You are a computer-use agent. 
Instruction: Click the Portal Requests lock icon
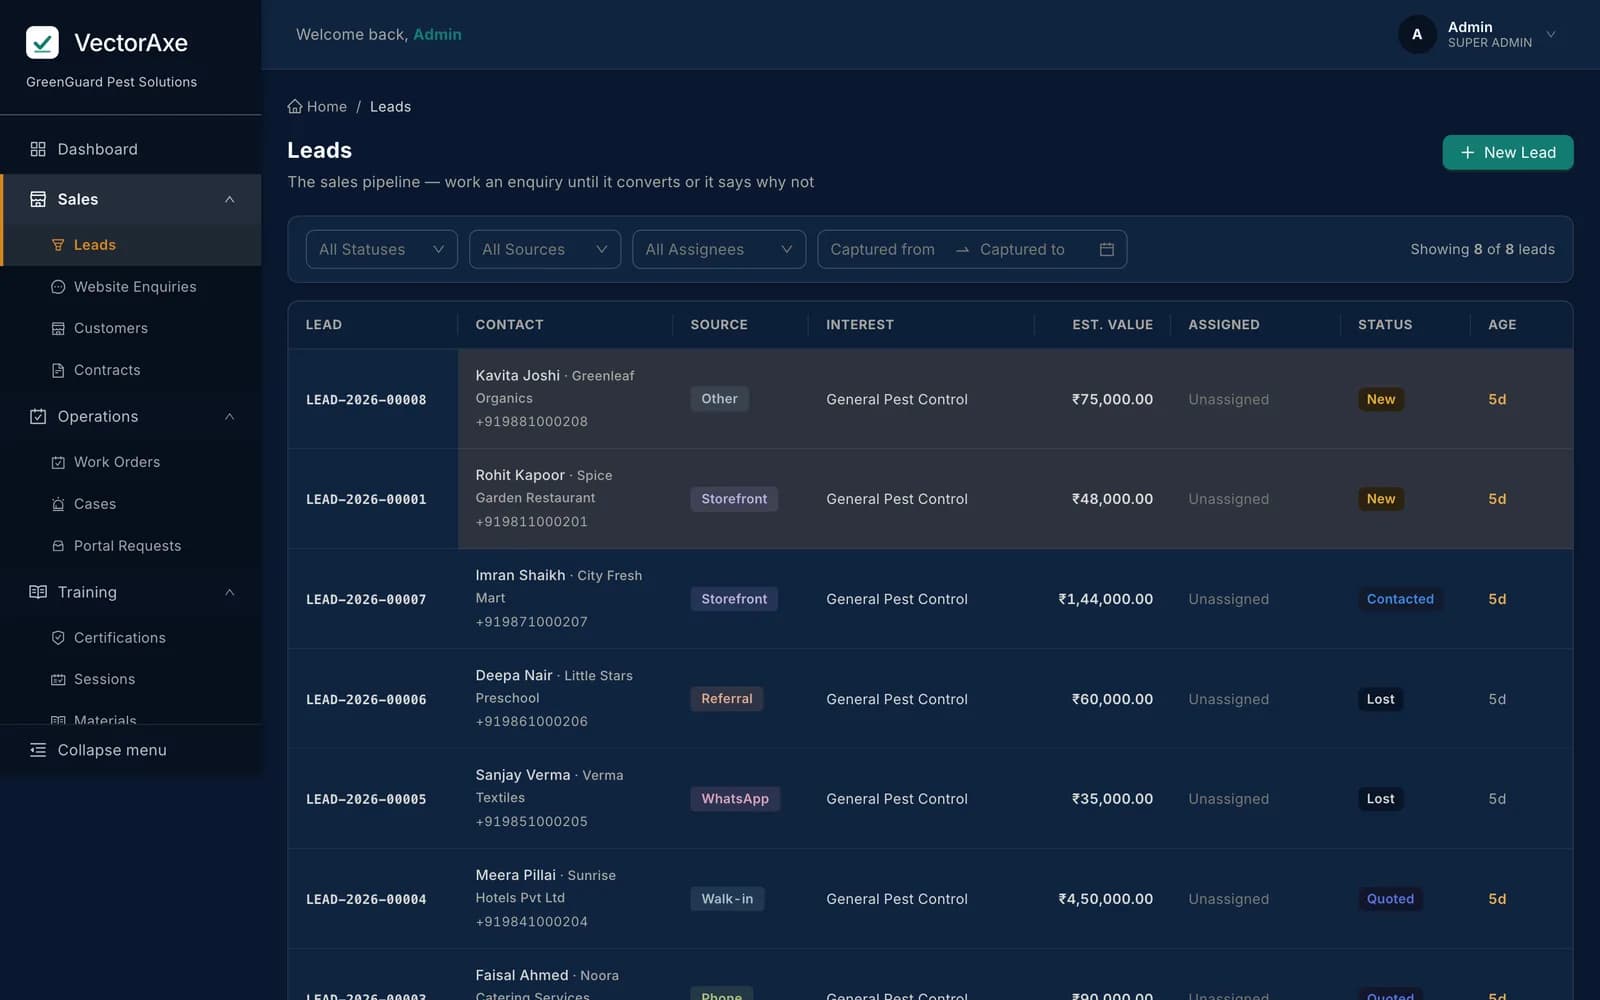pyautogui.click(x=58, y=546)
